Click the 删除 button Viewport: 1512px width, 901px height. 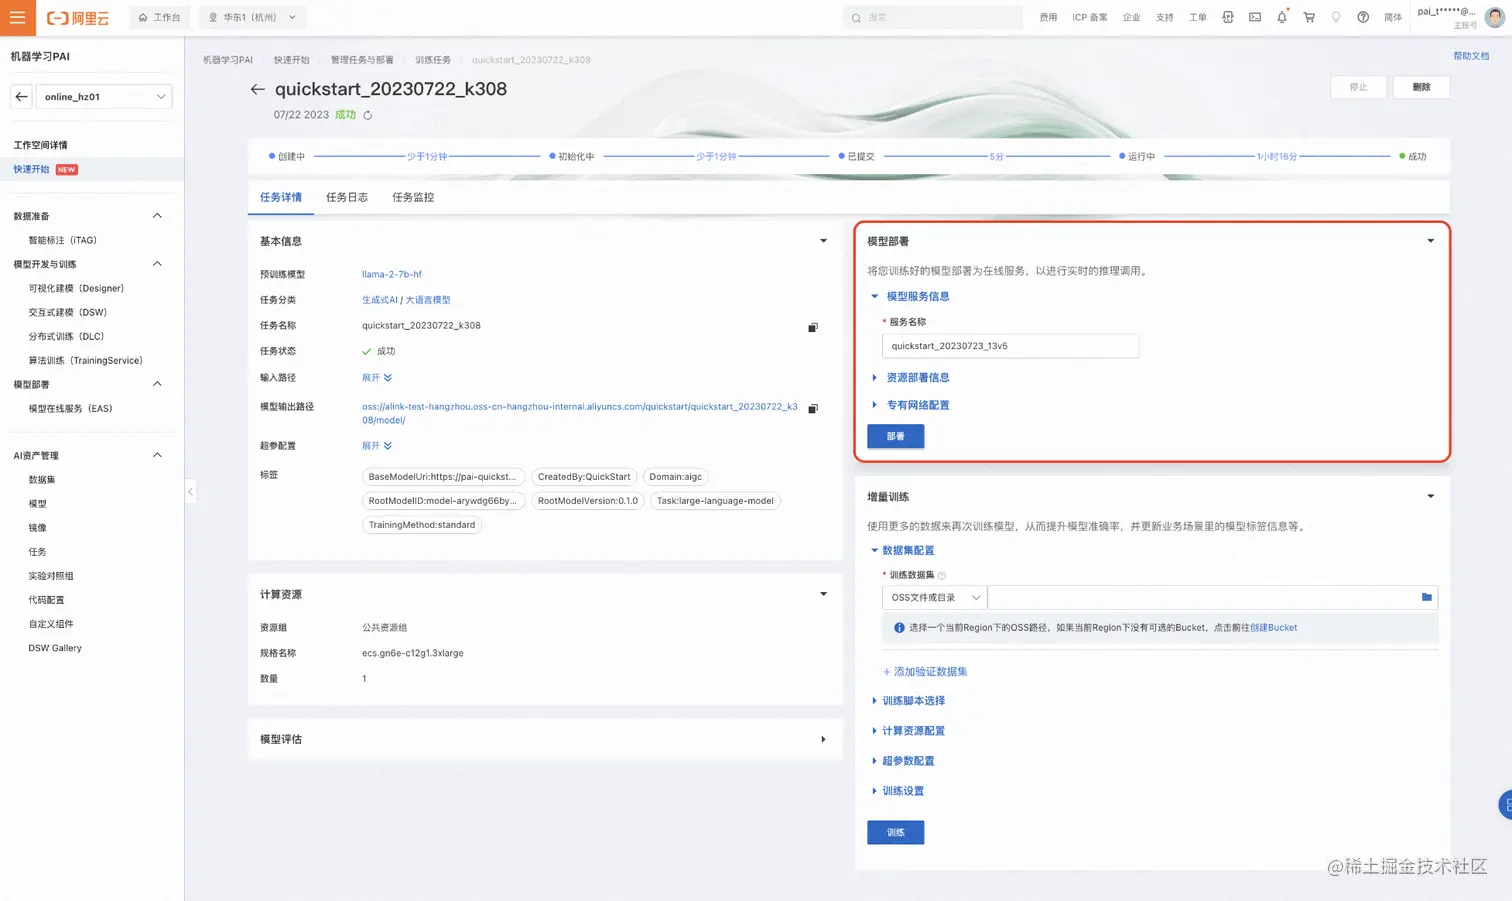(1421, 87)
